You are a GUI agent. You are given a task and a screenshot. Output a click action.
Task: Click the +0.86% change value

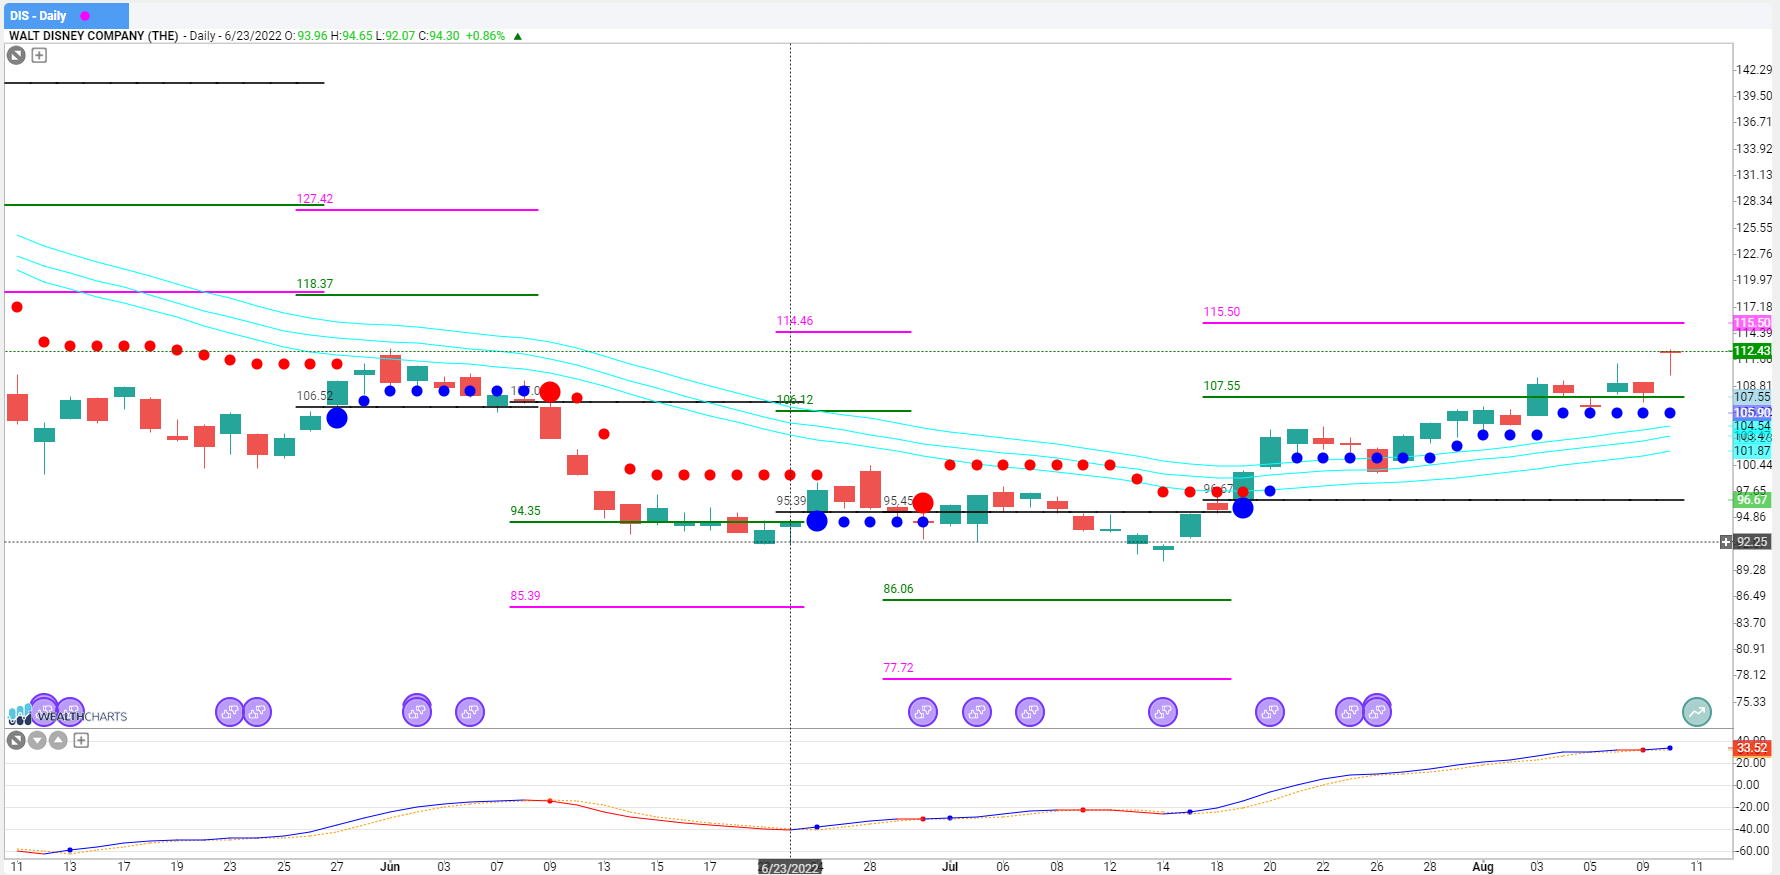(485, 36)
